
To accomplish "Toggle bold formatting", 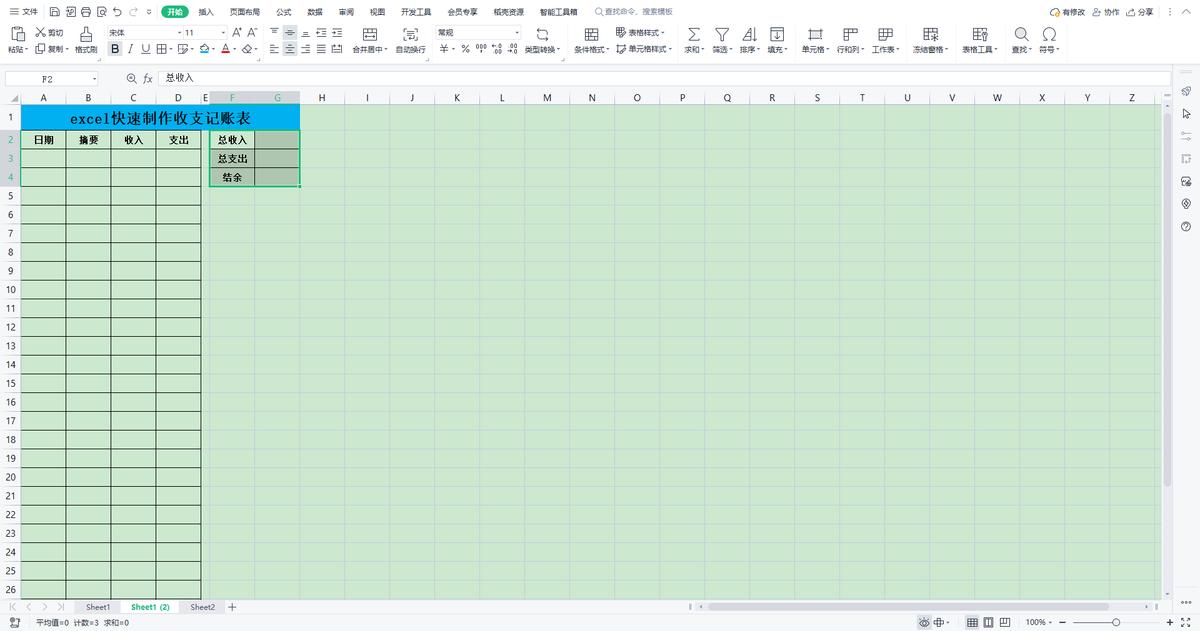I will point(115,48).
